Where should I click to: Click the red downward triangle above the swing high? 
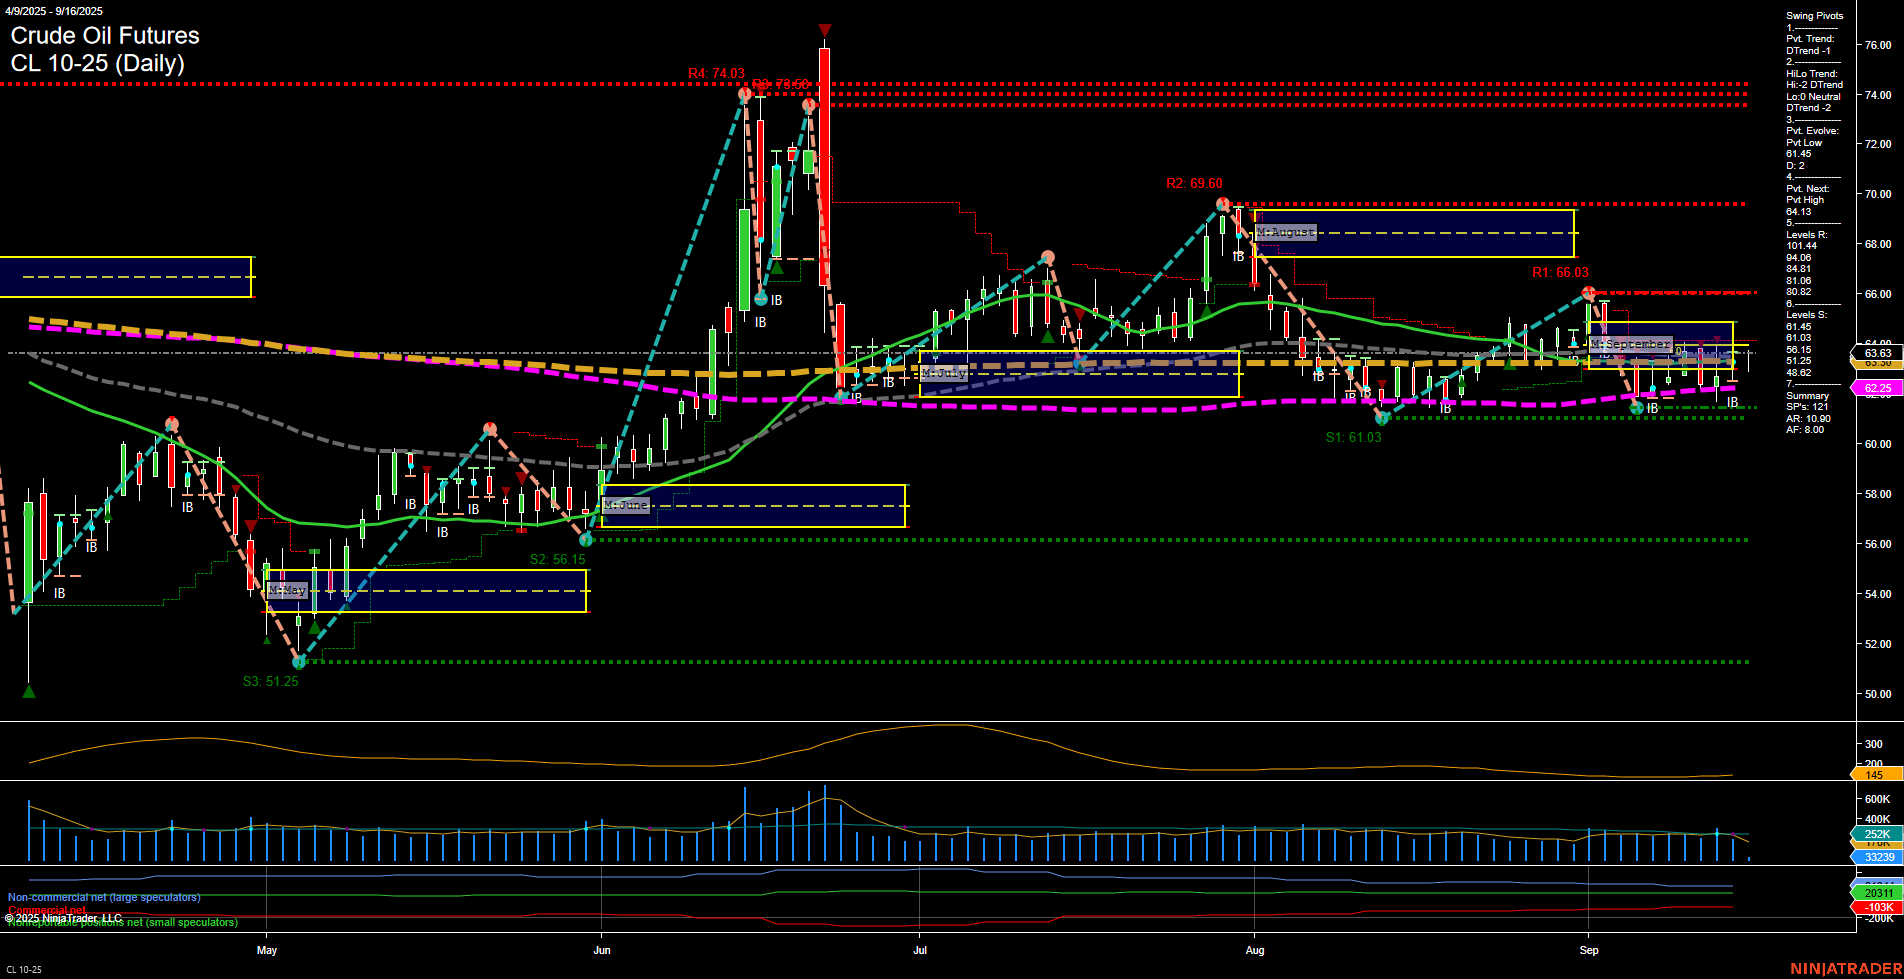[824, 30]
